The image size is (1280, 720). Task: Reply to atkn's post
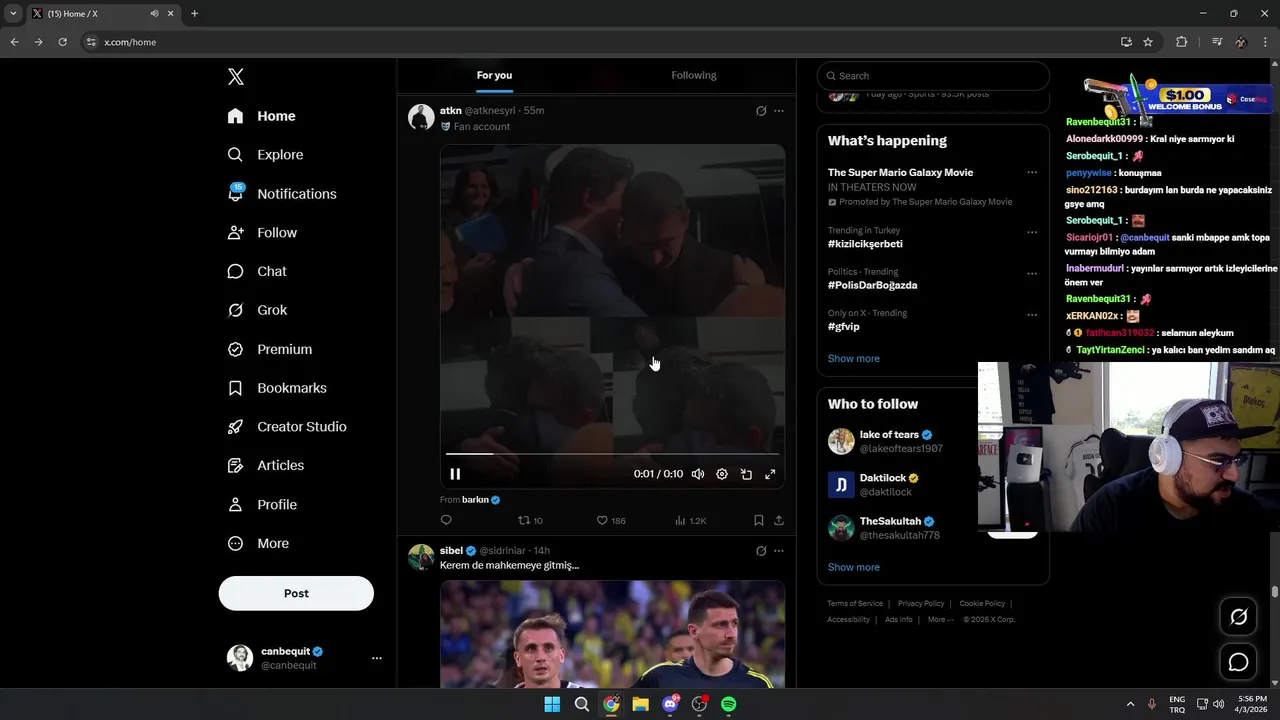[x=446, y=520]
